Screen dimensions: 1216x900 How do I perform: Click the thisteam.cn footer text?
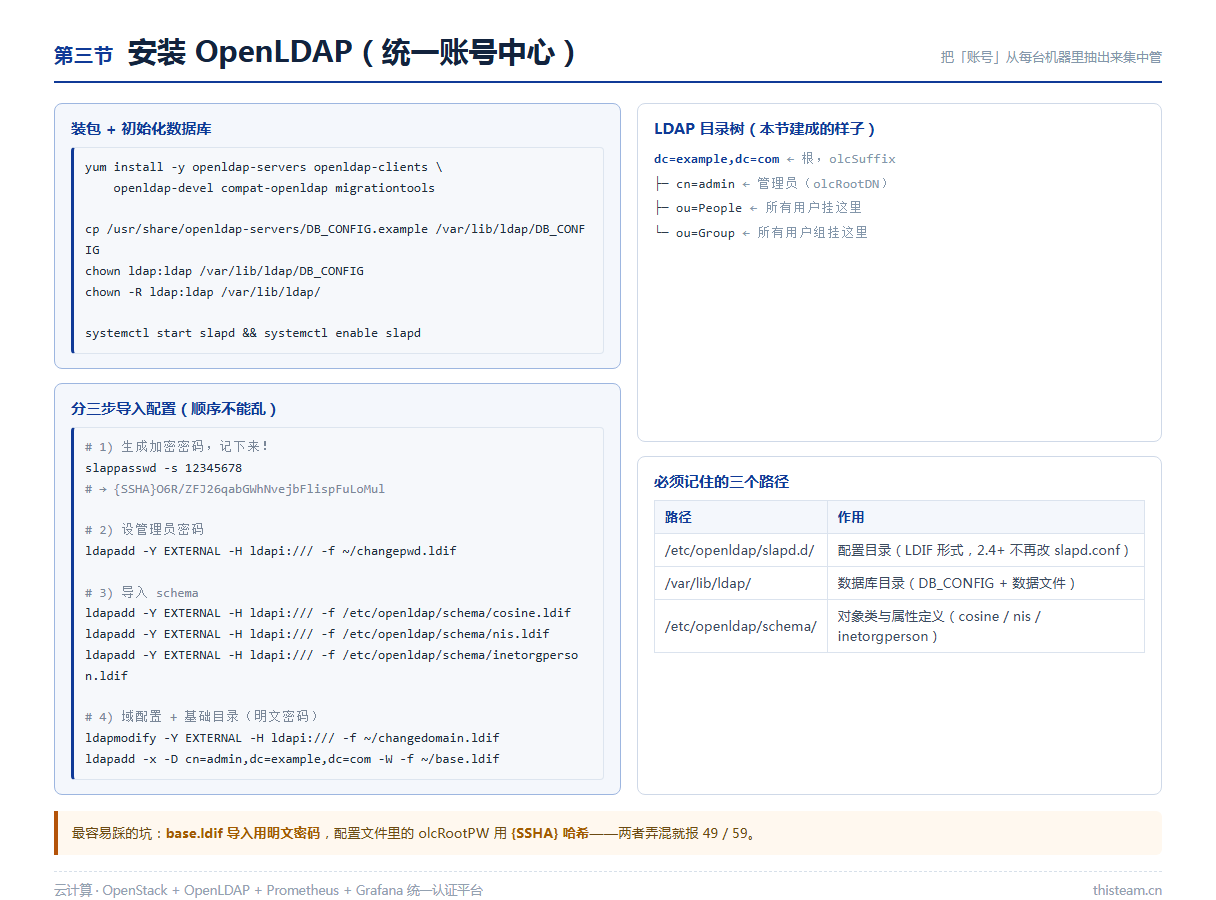click(x=1127, y=890)
